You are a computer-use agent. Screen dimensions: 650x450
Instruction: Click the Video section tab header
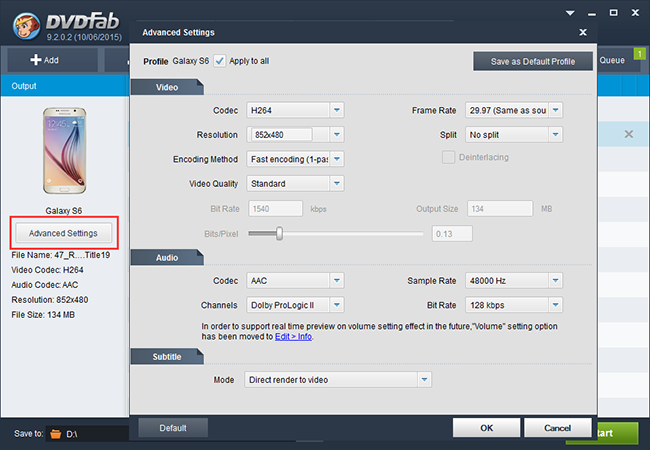[167, 87]
